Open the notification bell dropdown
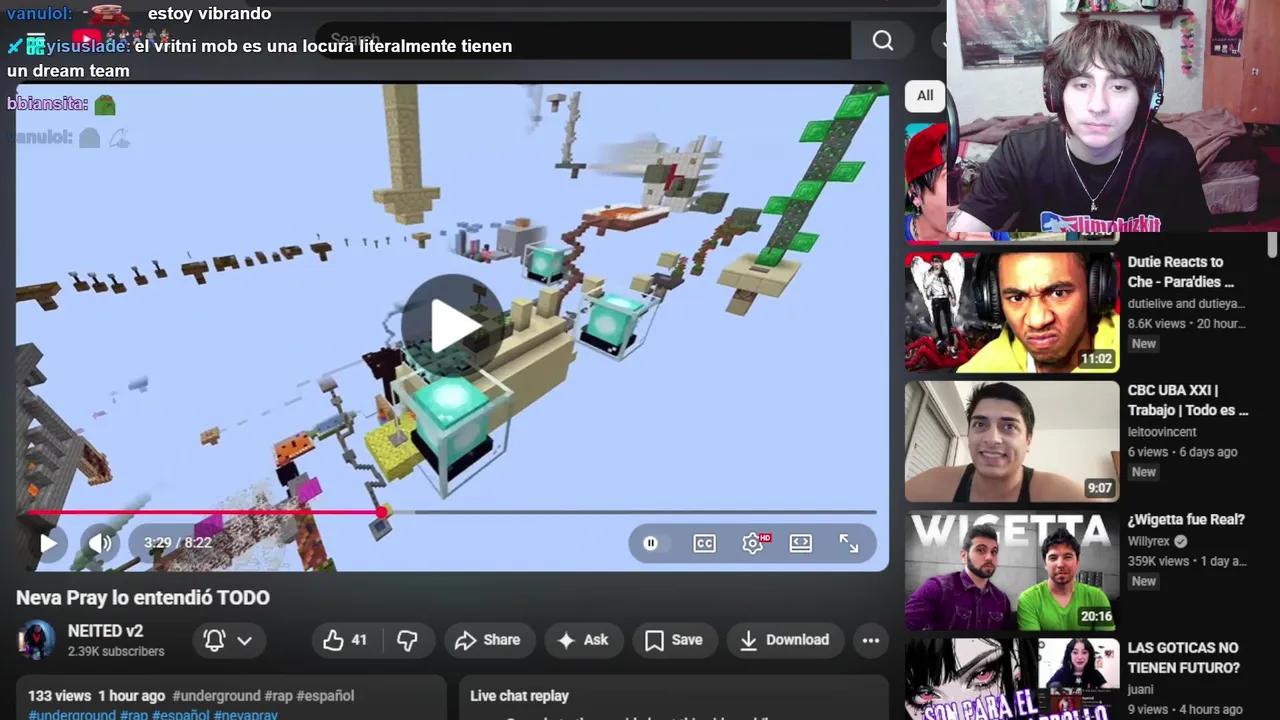Screen dimensions: 1280x720 (228, 640)
